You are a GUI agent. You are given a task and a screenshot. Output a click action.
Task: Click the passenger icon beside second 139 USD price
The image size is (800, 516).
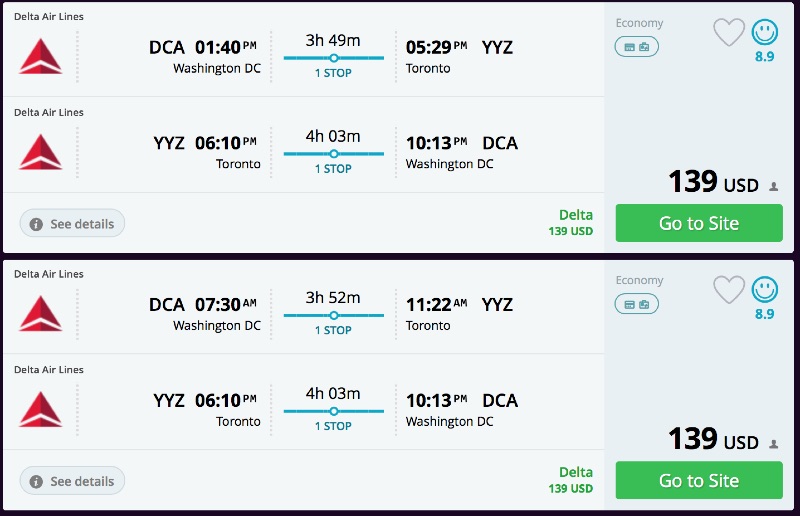tap(773, 443)
